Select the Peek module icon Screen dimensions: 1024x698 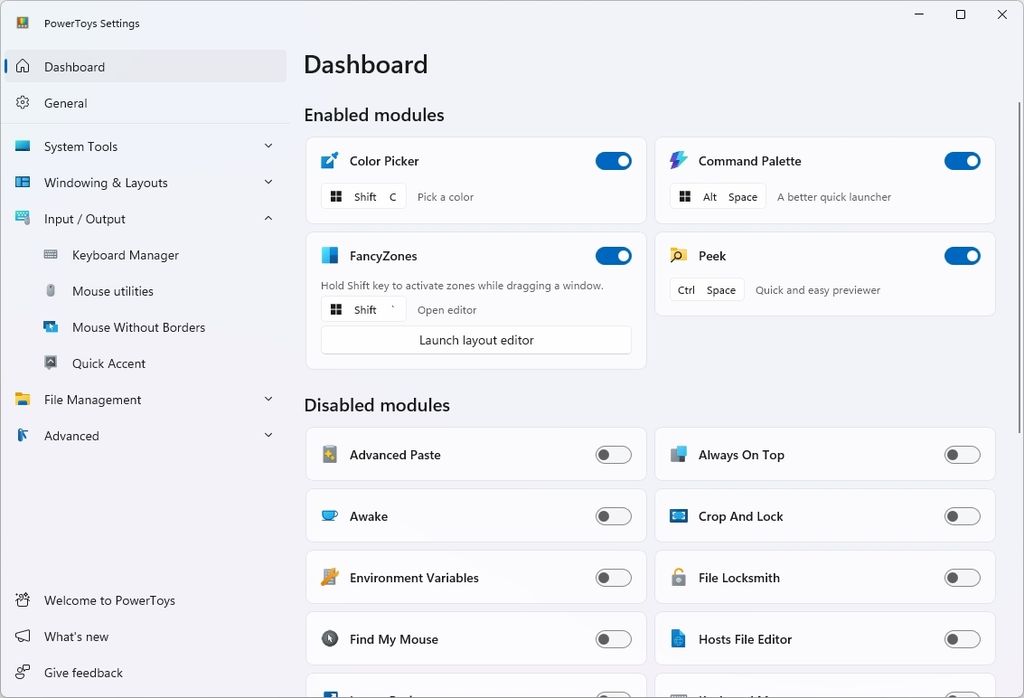pos(678,255)
